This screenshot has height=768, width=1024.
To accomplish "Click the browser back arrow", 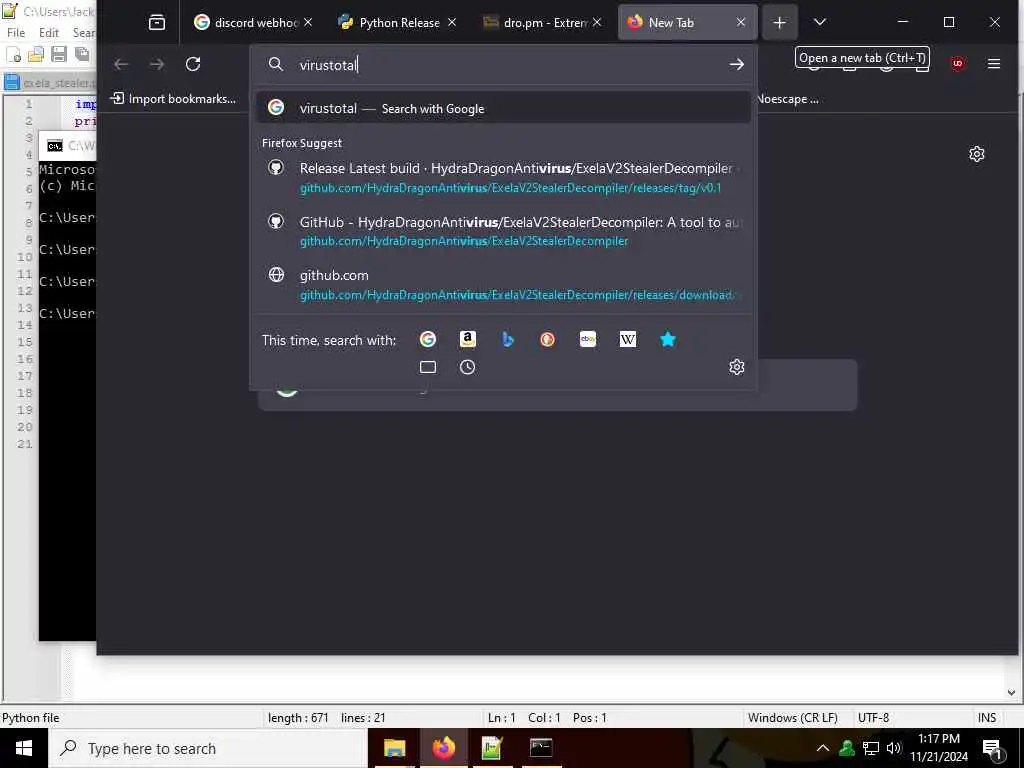I will (x=121, y=64).
